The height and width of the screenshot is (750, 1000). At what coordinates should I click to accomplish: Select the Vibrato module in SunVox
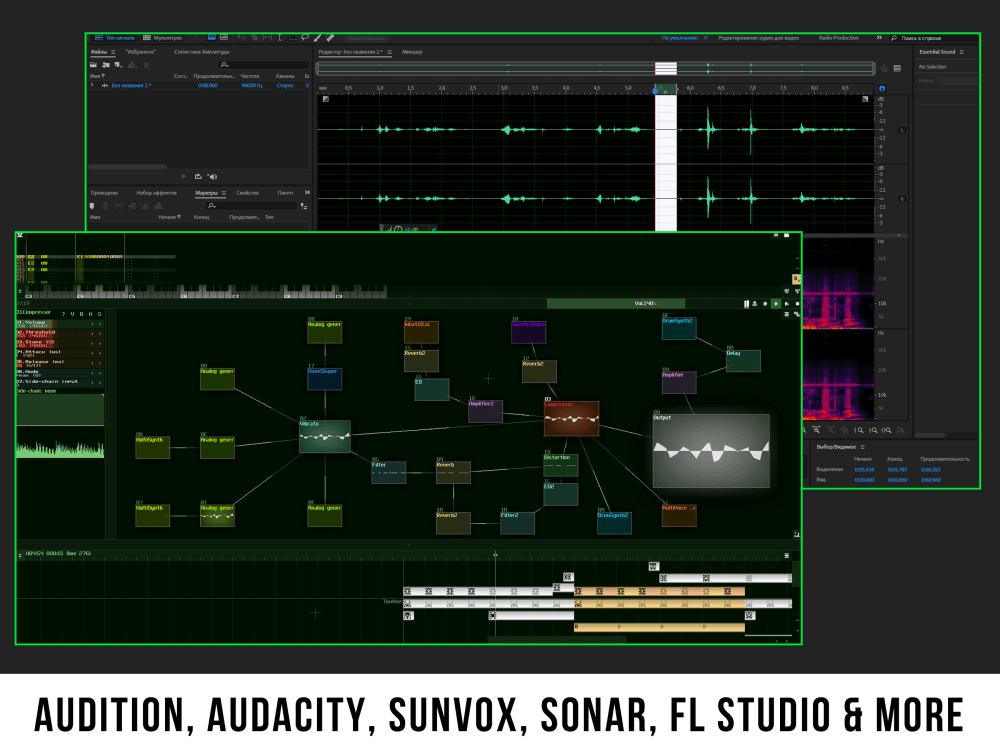(325, 436)
